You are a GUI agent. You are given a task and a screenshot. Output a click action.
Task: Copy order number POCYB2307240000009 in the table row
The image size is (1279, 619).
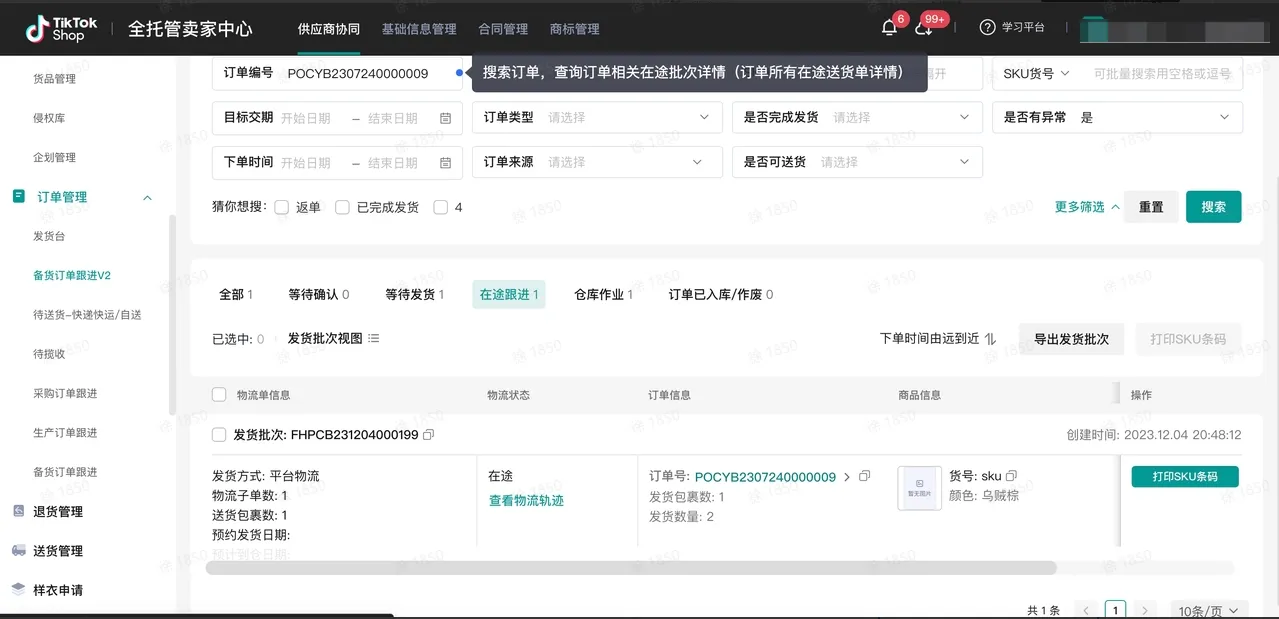pos(865,476)
